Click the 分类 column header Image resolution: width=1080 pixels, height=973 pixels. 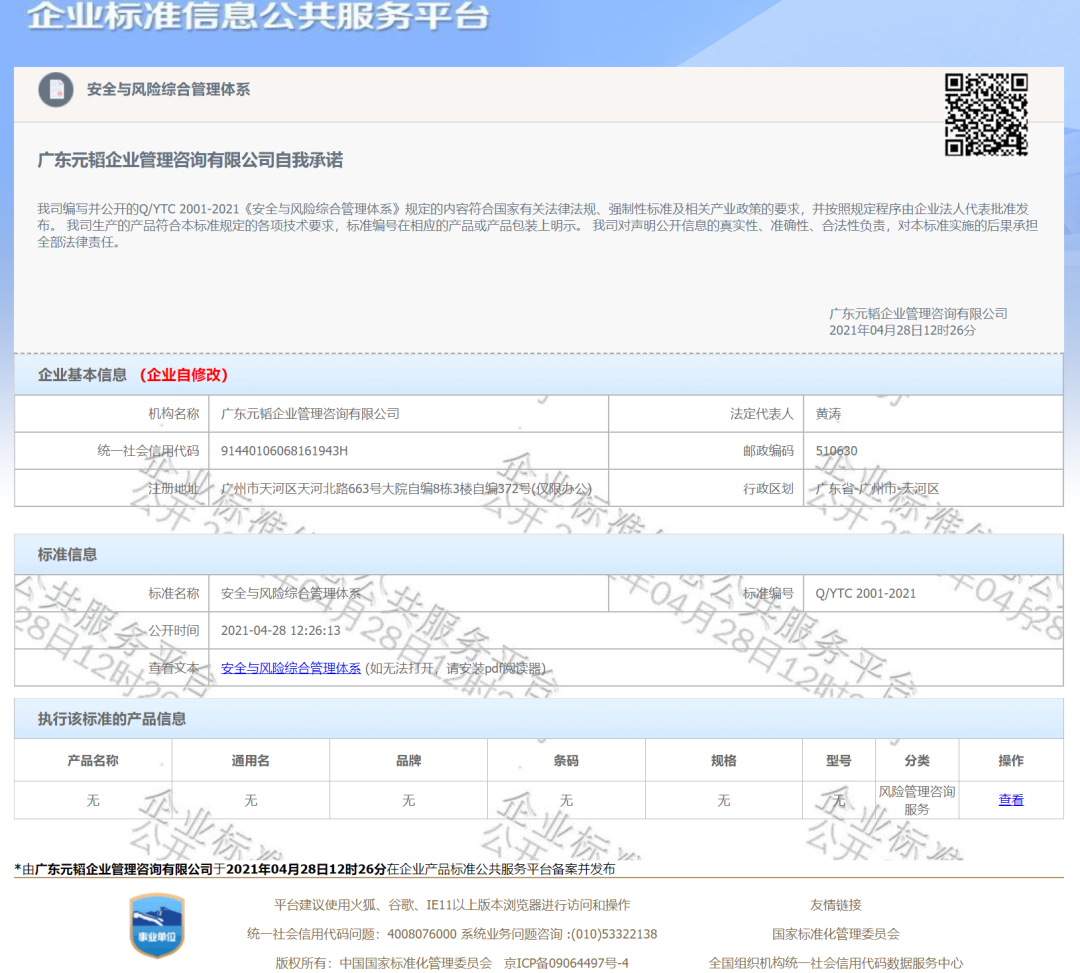917,761
